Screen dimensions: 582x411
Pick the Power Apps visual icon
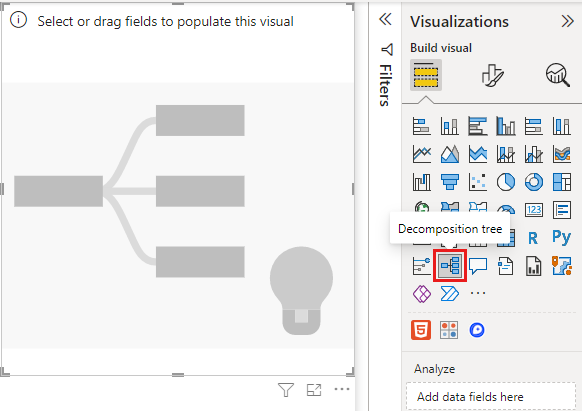click(422, 294)
